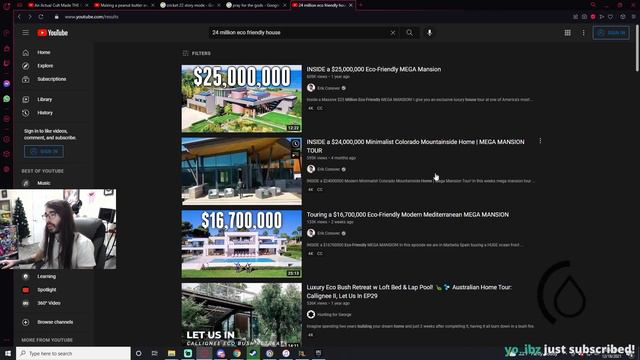
Task: Open three-dot menu for the $24,000,000 video
Action: click(540, 141)
